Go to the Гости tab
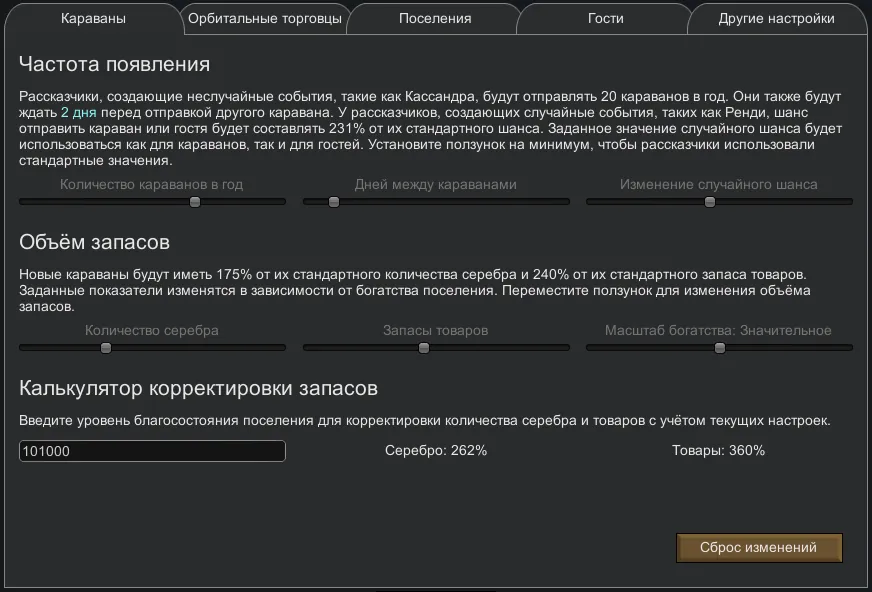This screenshot has height=592, width=872. (606, 19)
